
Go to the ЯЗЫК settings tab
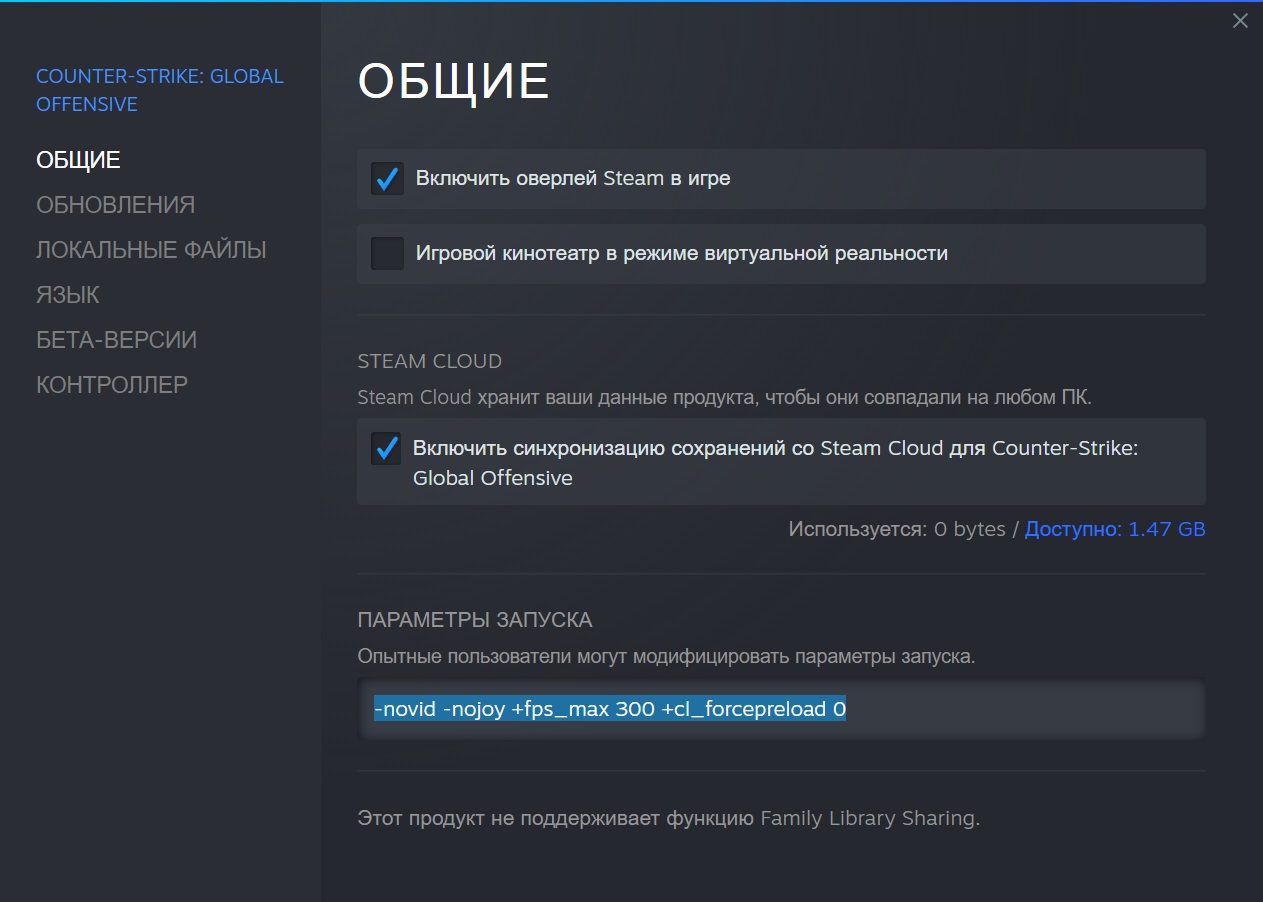pyautogui.click(x=68, y=295)
